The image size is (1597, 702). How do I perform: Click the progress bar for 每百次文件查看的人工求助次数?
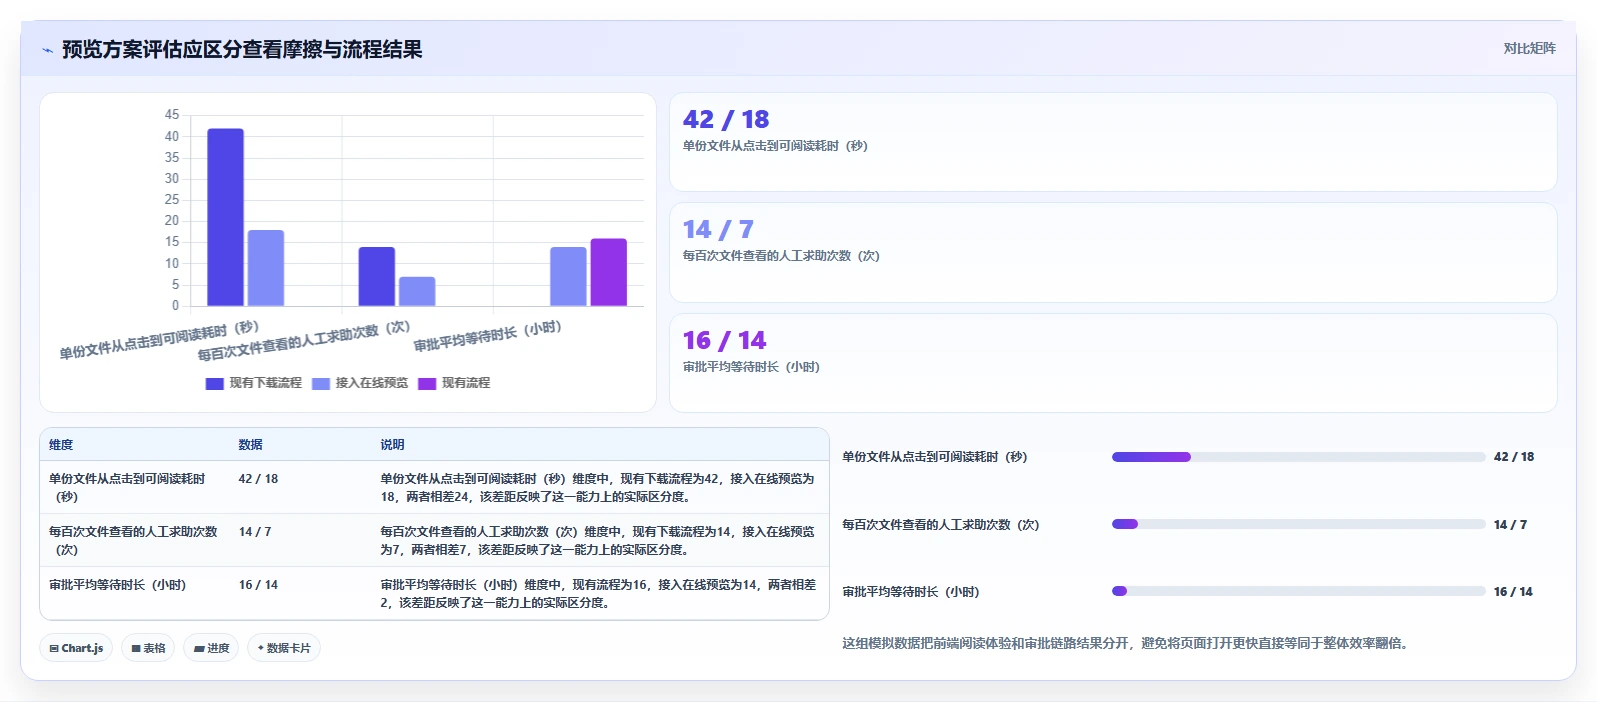pos(1298,524)
